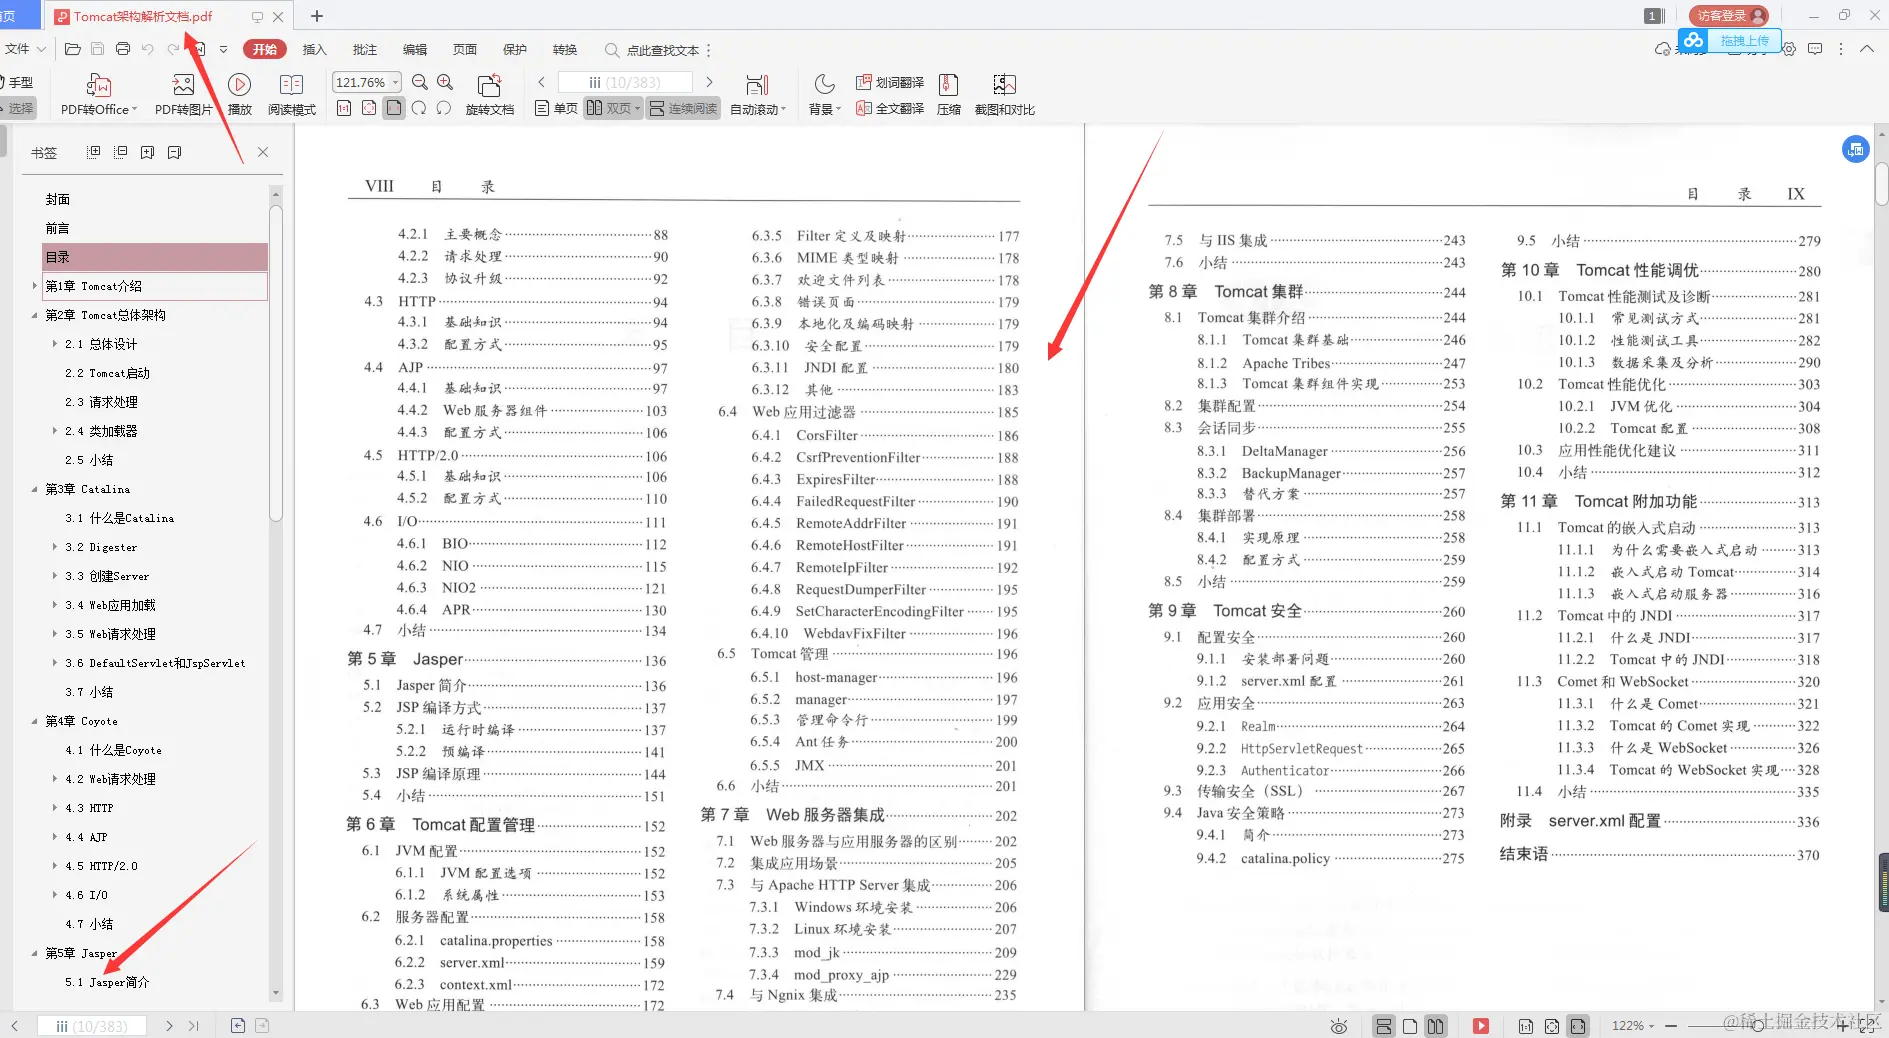Viewport: 1889px width, 1038px height.
Task: Toggle 连续阅读 continuous reading
Action: click(x=683, y=108)
